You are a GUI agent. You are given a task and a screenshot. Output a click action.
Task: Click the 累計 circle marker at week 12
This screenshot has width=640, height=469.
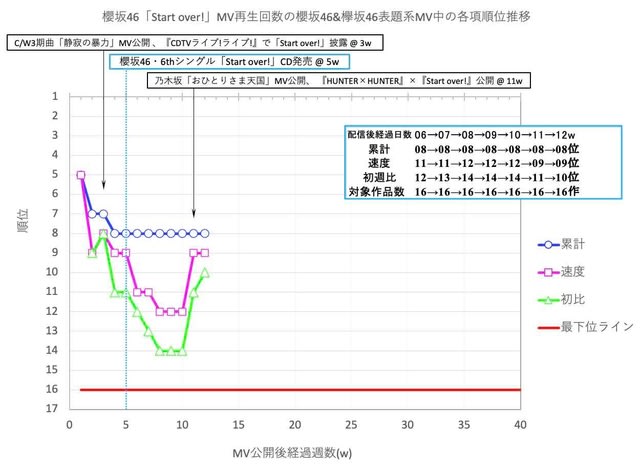point(205,233)
